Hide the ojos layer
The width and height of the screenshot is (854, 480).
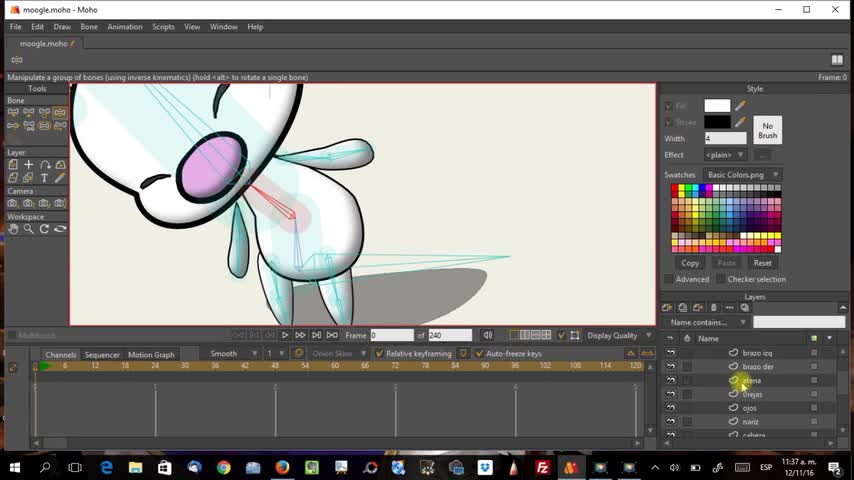coord(671,408)
